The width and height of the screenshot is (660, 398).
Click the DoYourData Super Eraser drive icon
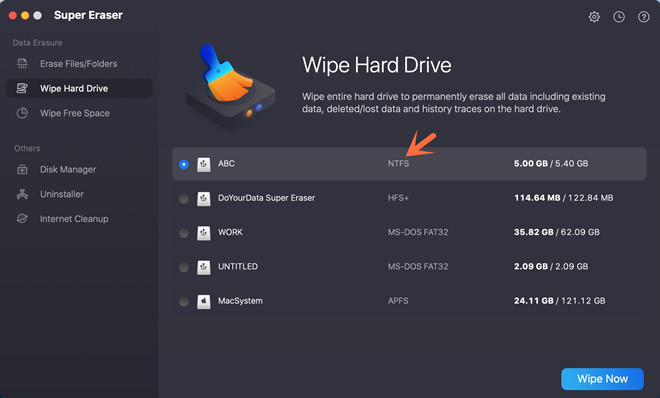204,198
